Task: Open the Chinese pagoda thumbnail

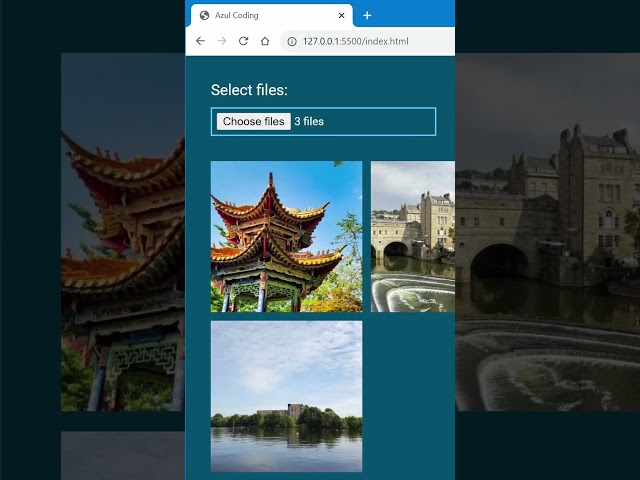Action: [x=286, y=236]
